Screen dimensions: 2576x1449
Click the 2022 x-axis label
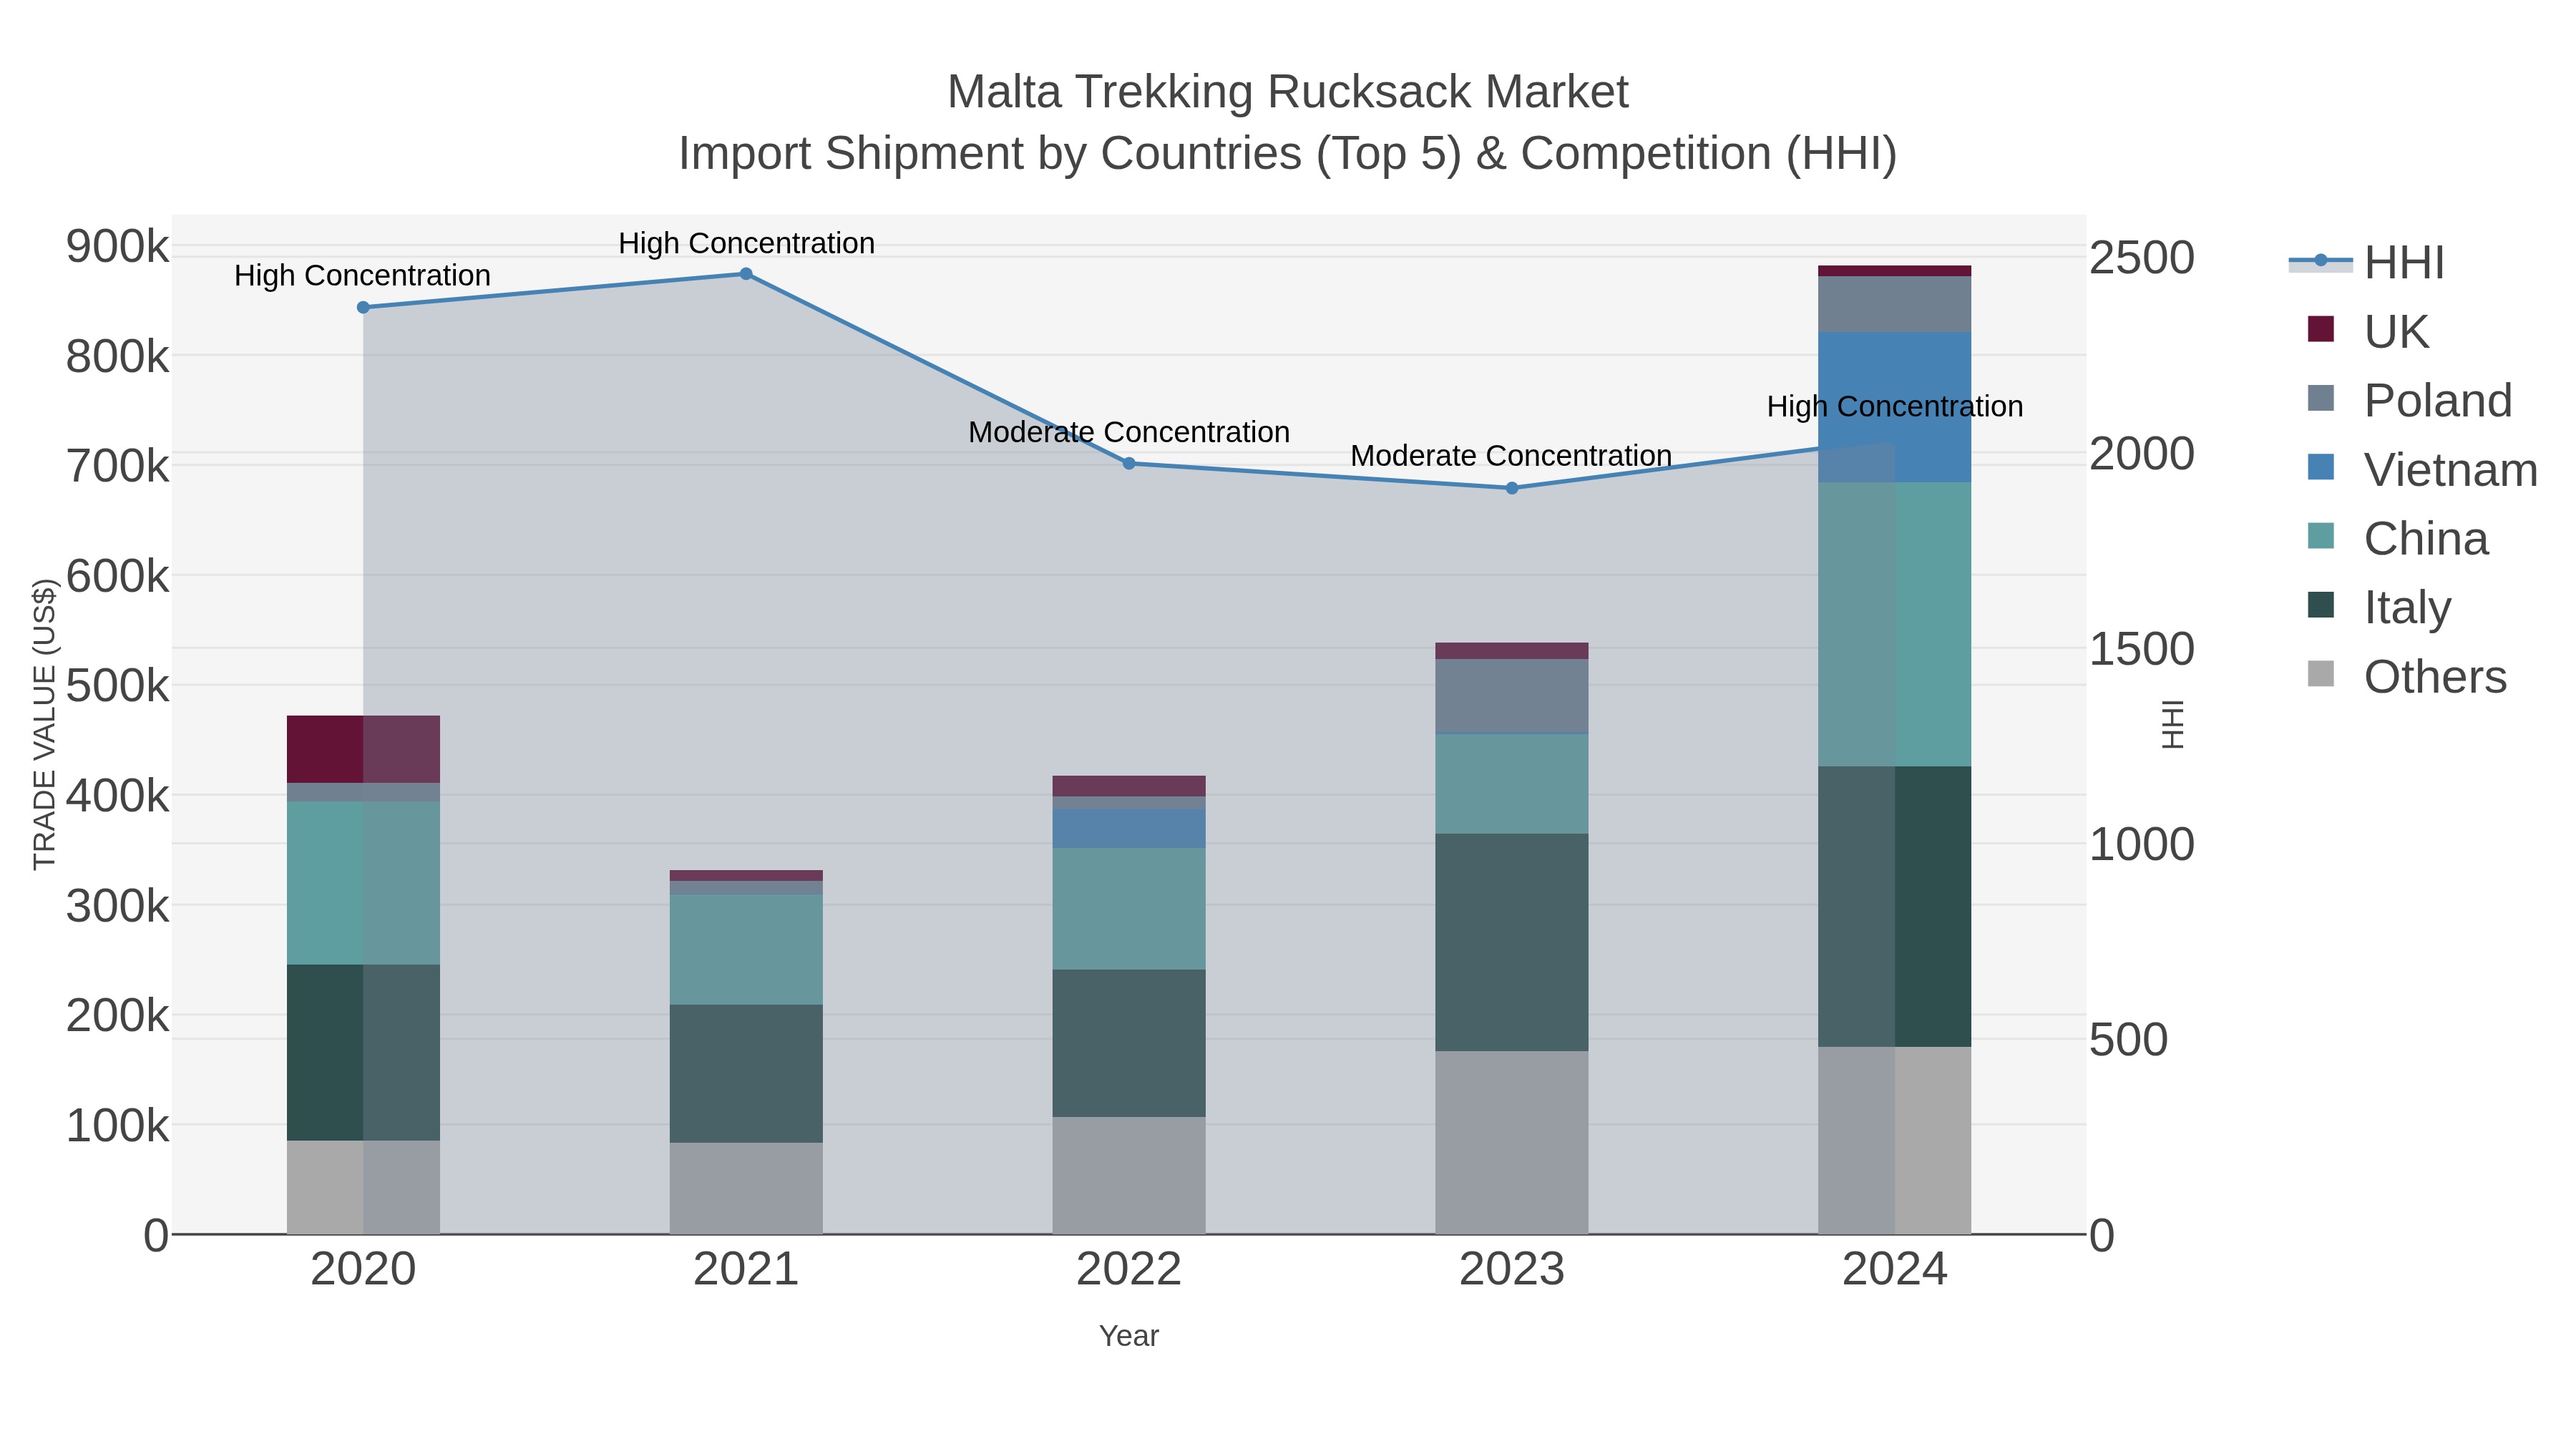tap(1129, 1270)
